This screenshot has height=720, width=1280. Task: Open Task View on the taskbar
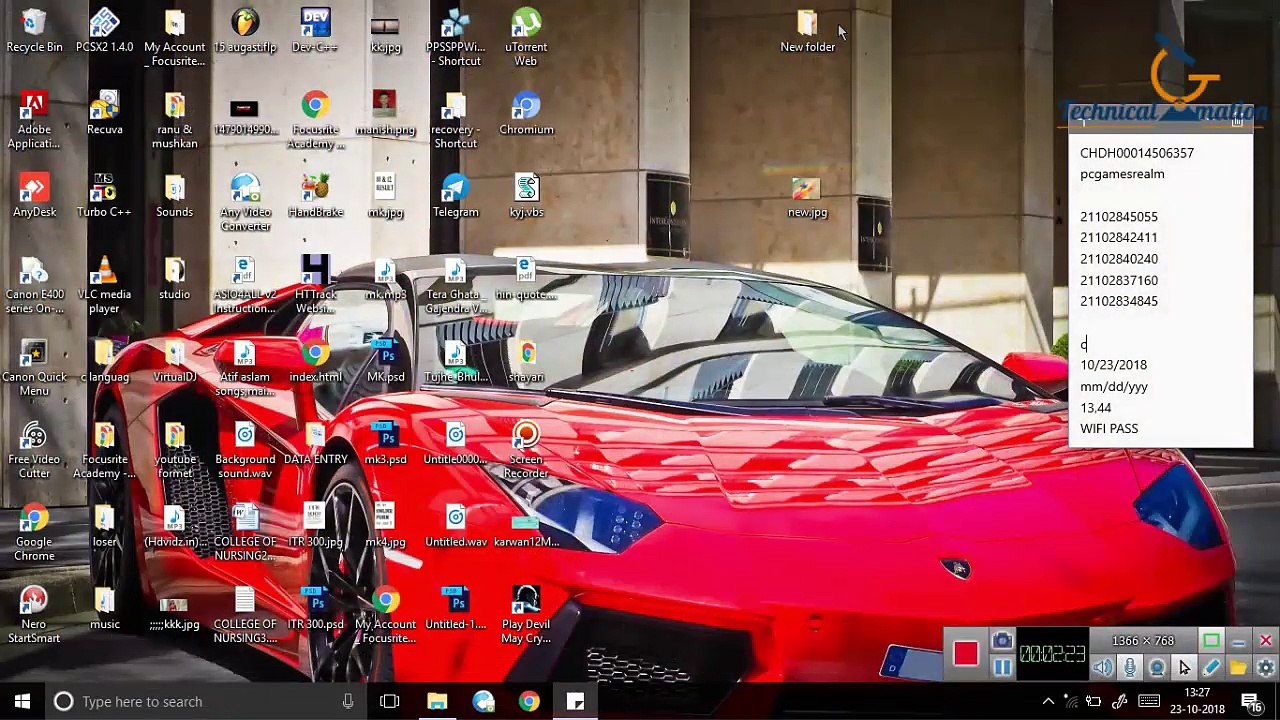click(x=390, y=702)
